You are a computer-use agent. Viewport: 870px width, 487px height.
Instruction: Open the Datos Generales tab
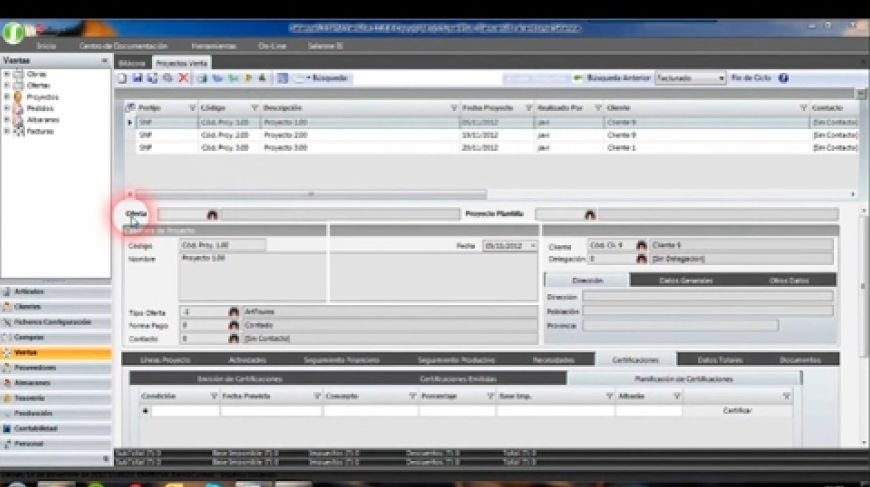coord(686,281)
